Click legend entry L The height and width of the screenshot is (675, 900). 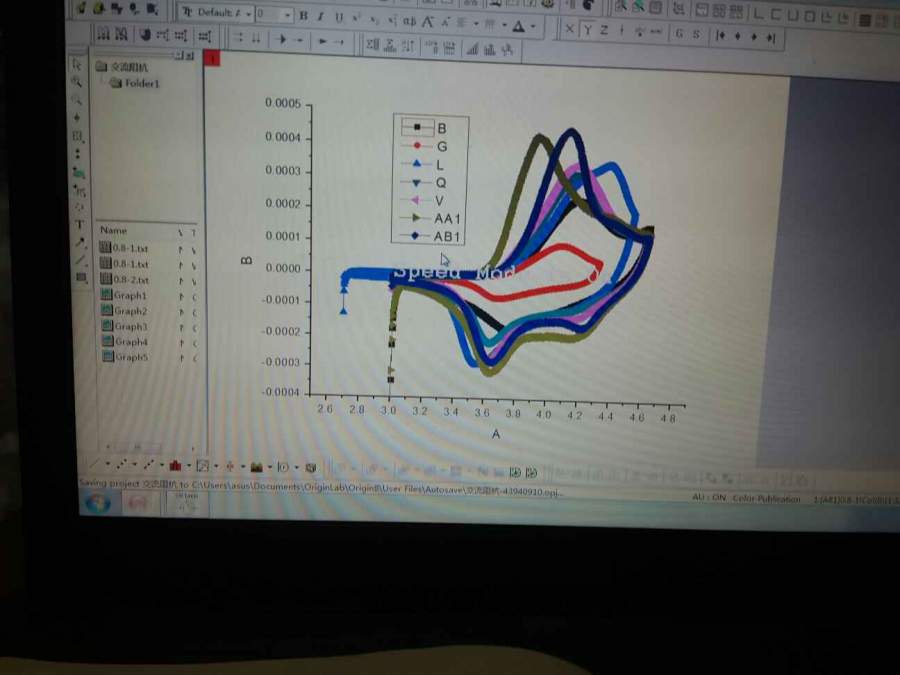pyautogui.click(x=424, y=165)
